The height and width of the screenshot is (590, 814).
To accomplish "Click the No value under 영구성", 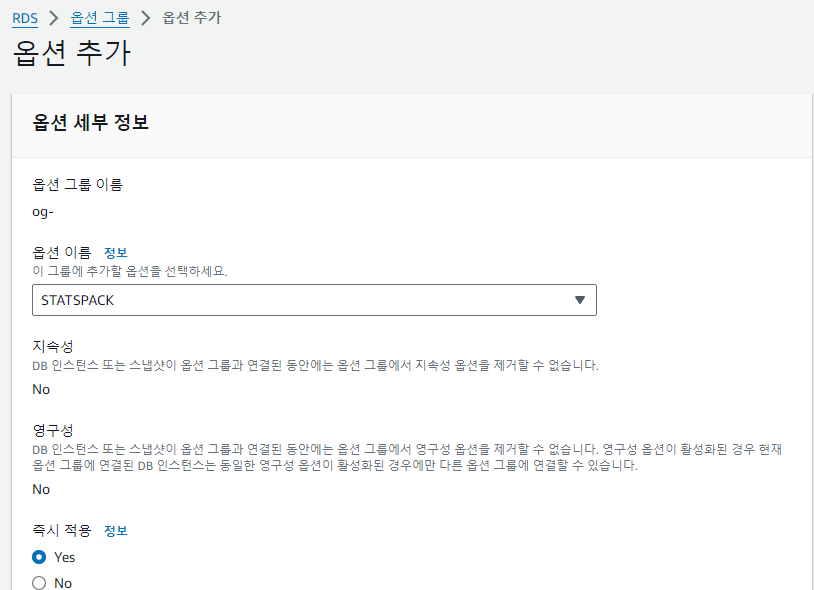I will pos(41,489).
